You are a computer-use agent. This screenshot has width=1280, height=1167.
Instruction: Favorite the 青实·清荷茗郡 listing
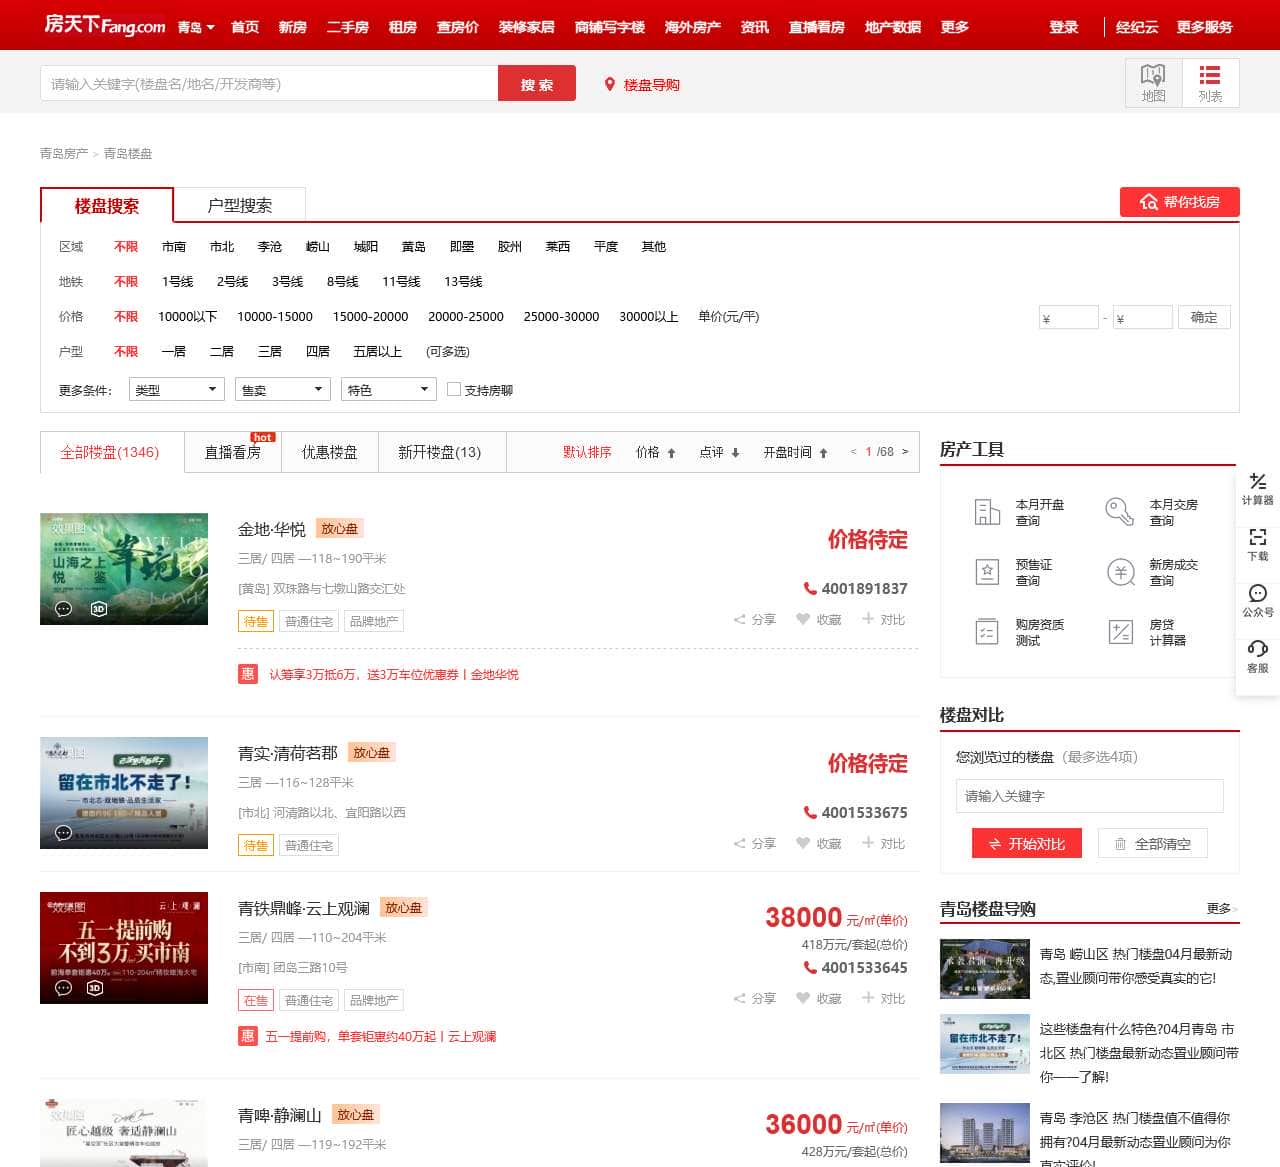tap(819, 844)
